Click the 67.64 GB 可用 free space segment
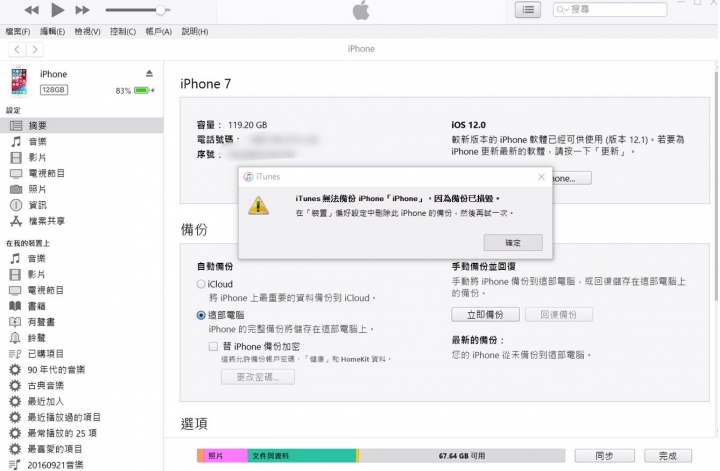Image resolution: width=720 pixels, height=471 pixels. pos(462,456)
